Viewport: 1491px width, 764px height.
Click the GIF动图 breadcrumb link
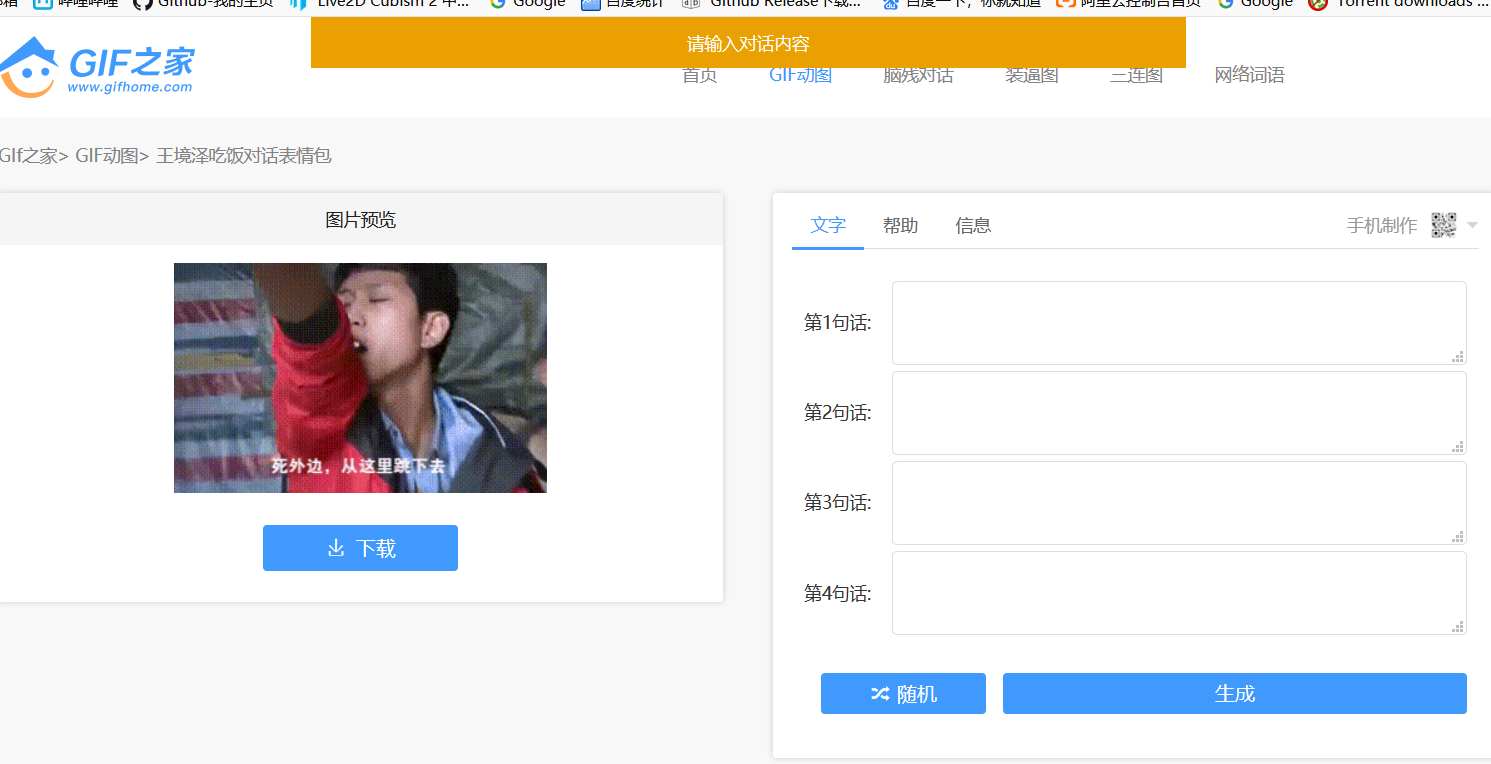coord(107,155)
